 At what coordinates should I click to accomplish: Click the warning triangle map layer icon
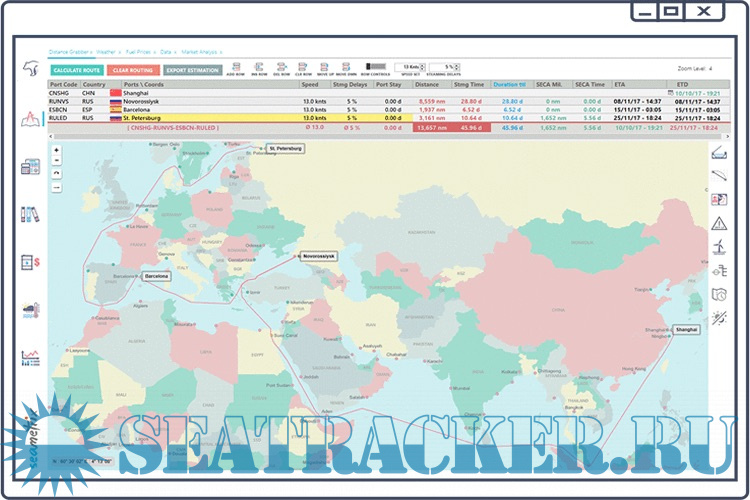[x=719, y=223]
